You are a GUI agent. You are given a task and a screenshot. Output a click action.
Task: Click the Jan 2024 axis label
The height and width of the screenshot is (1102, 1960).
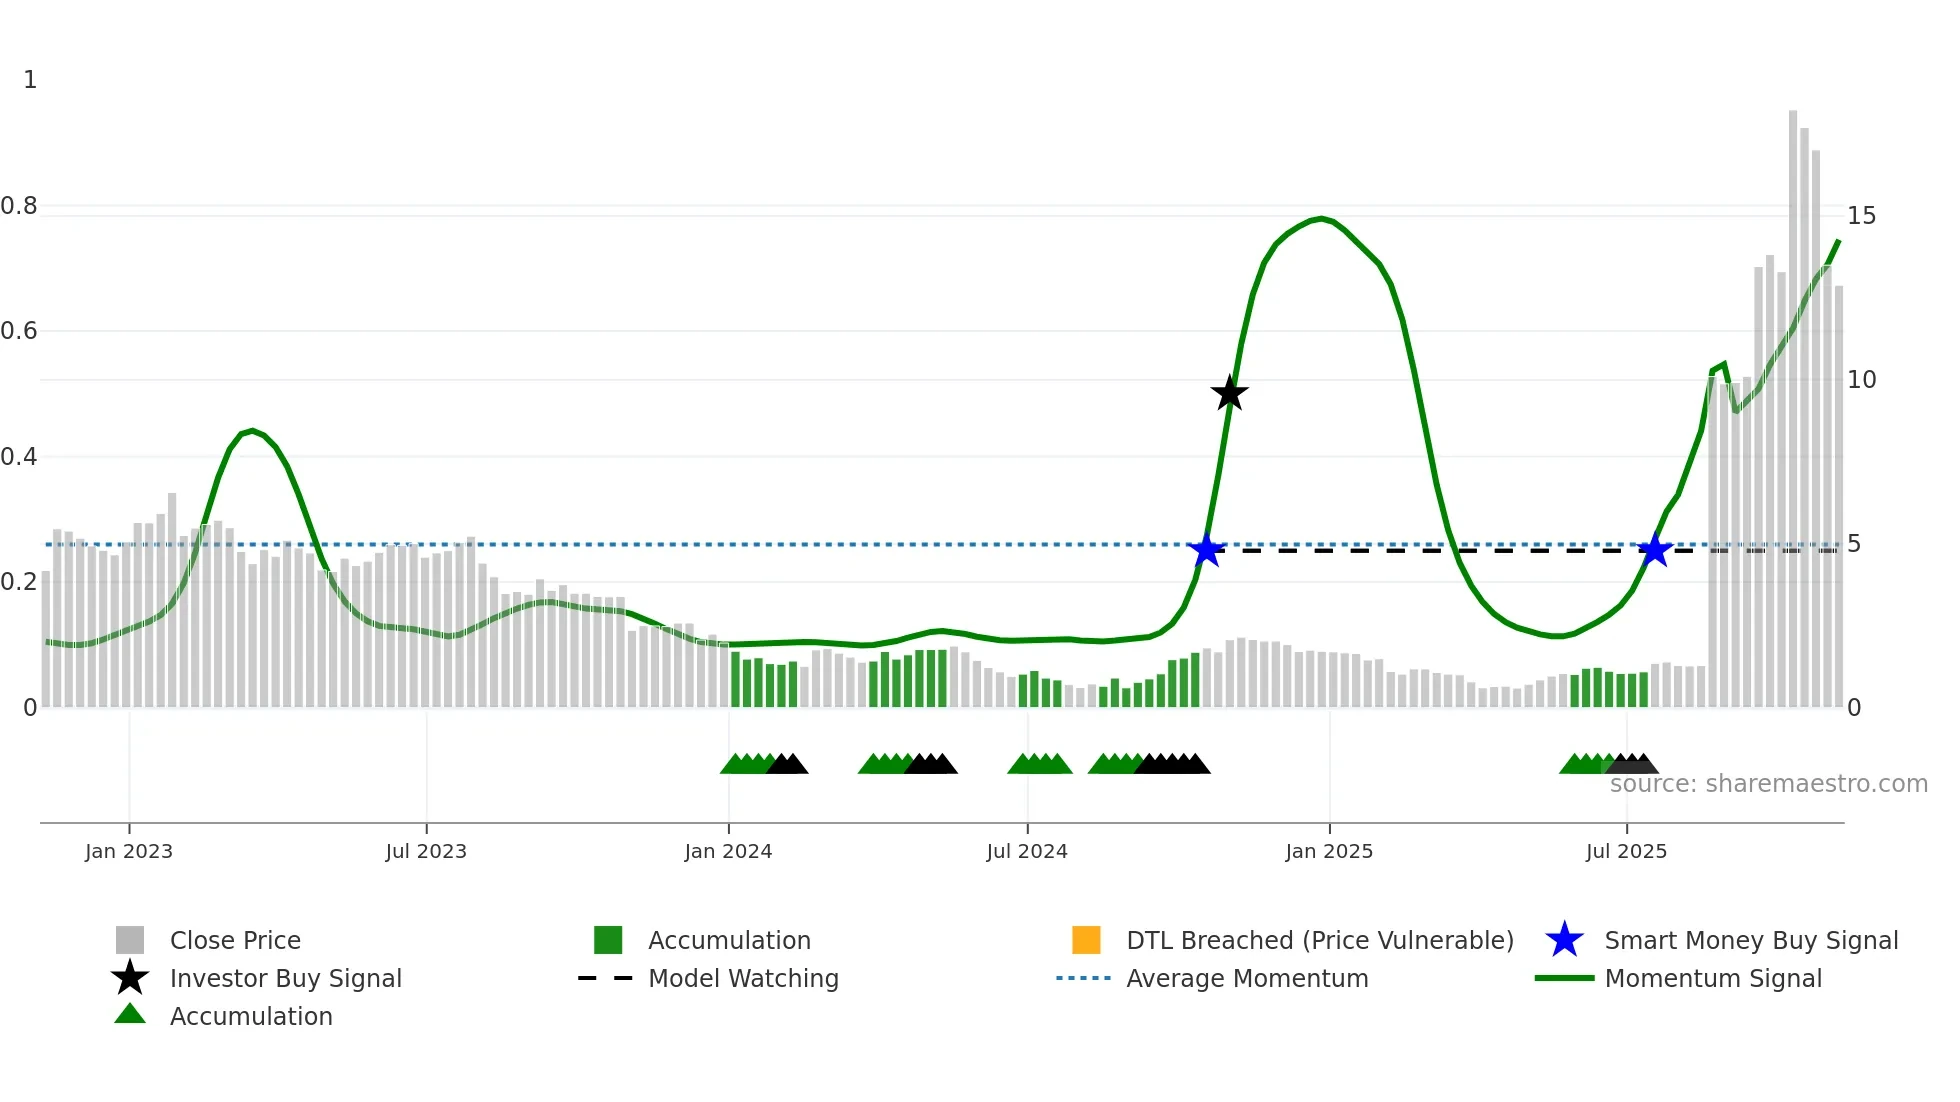coord(728,851)
